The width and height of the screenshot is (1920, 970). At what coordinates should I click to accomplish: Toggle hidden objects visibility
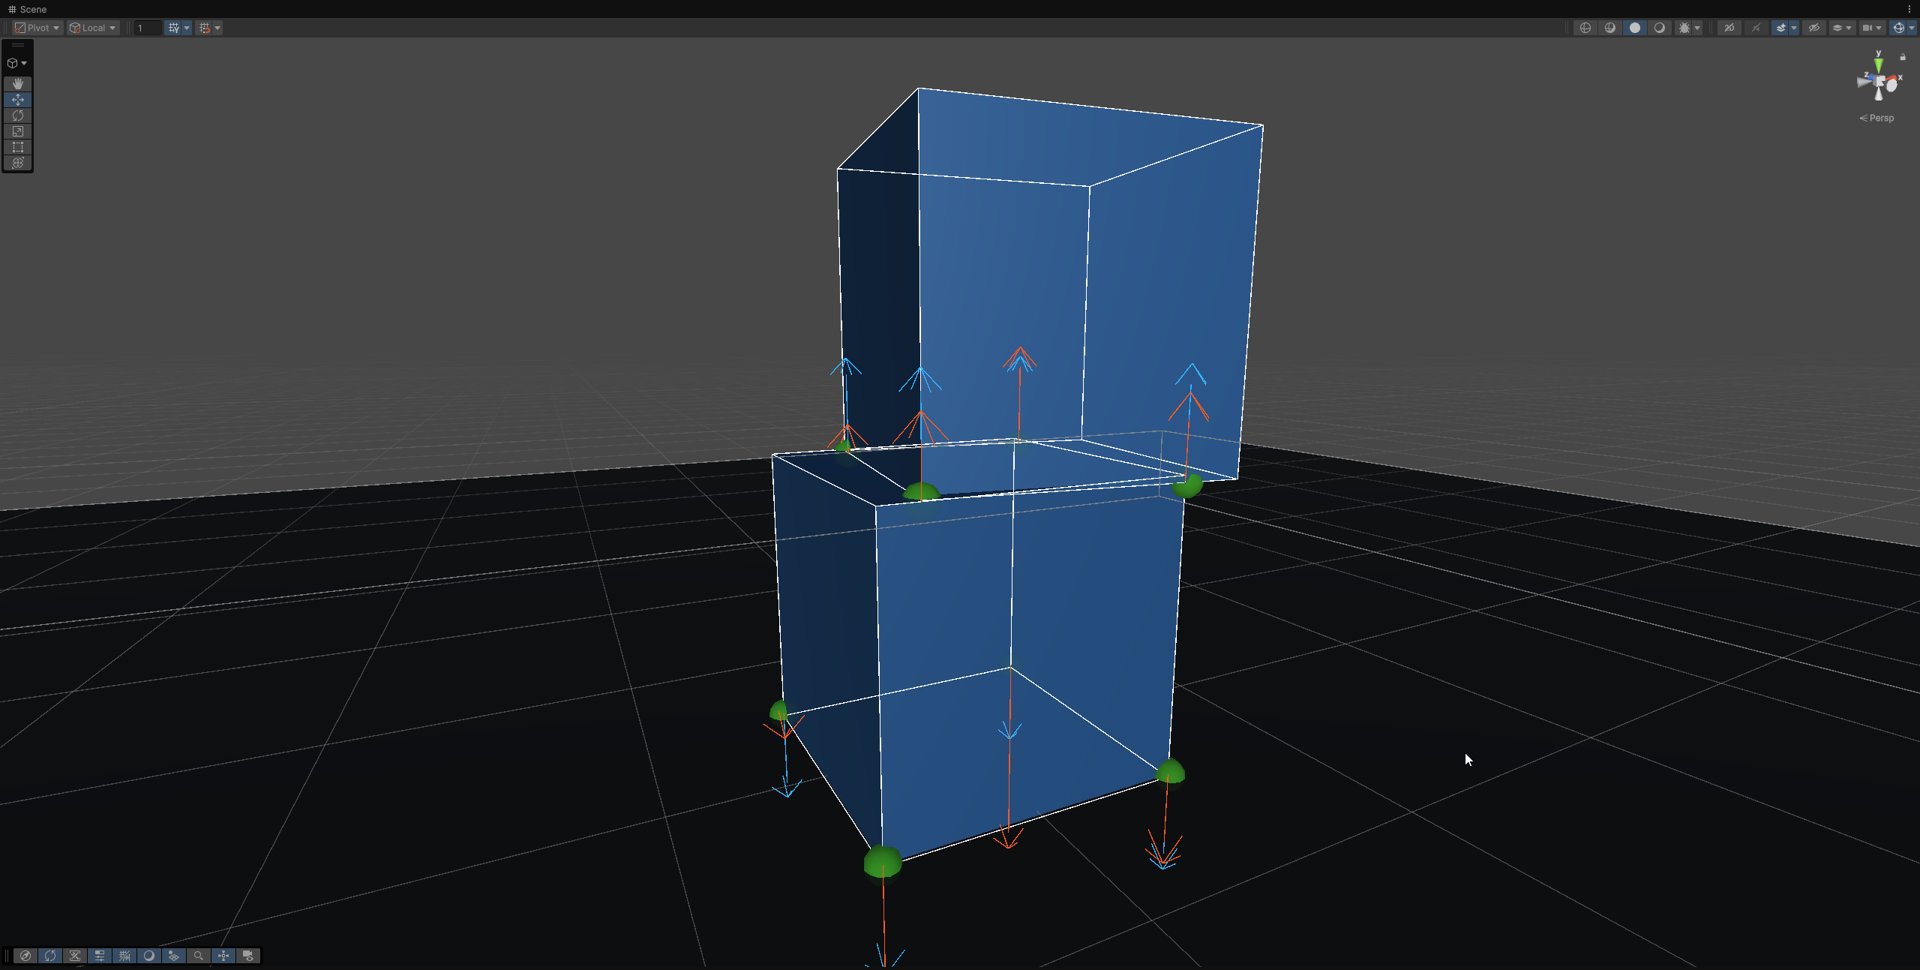1814,28
